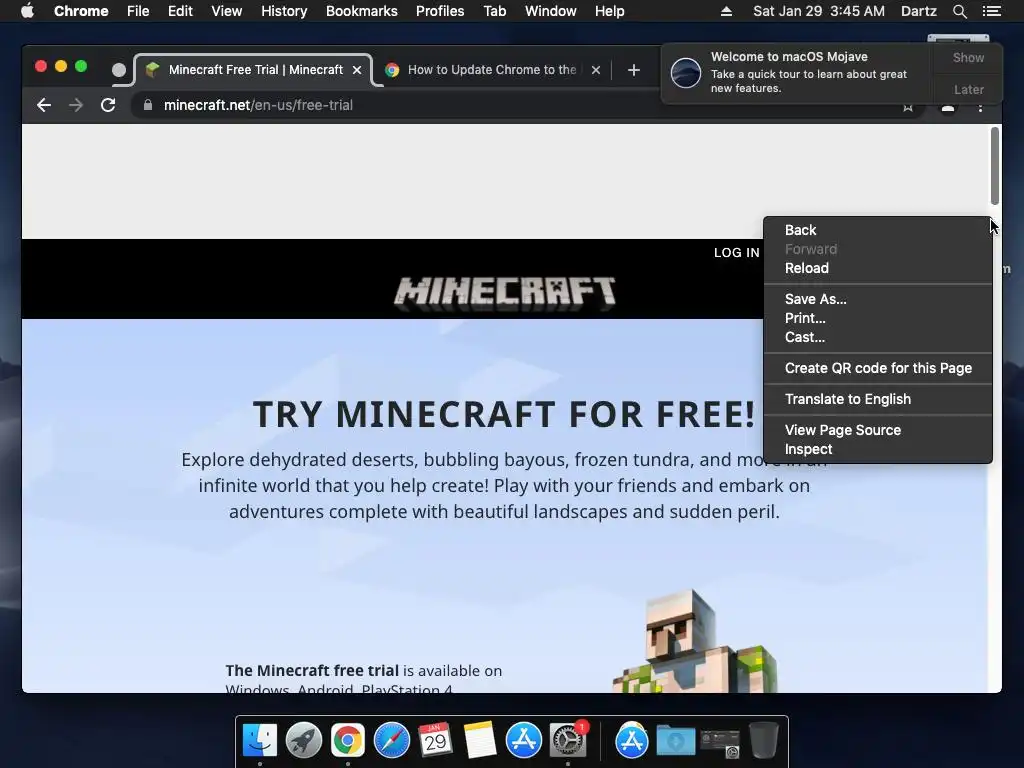Open the View menu
The height and width of the screenshot is (768, 1024).
point(227,11)
